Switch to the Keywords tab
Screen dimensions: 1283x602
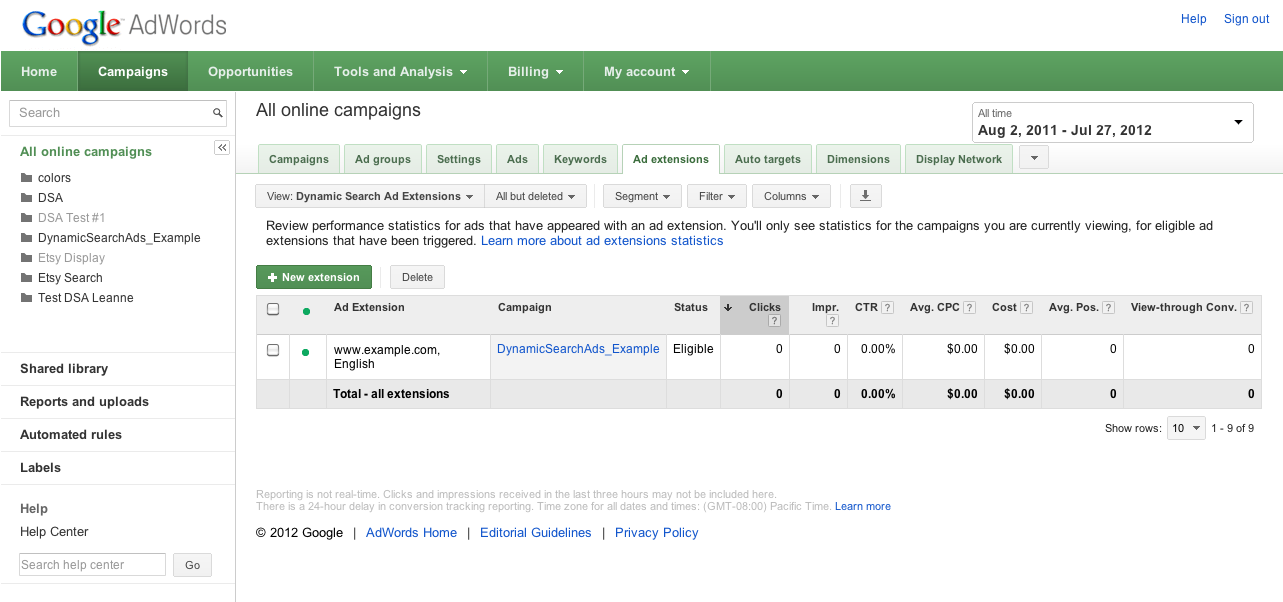point(580,159)
